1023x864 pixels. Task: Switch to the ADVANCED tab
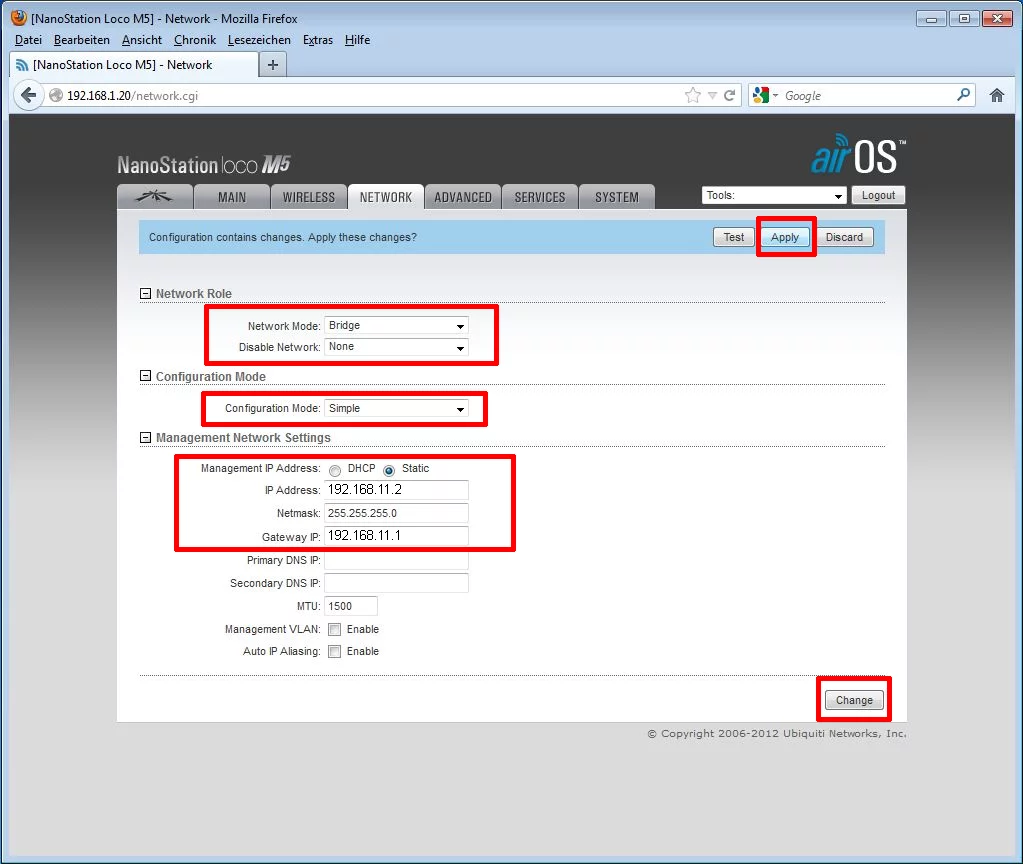coord(463,197)
